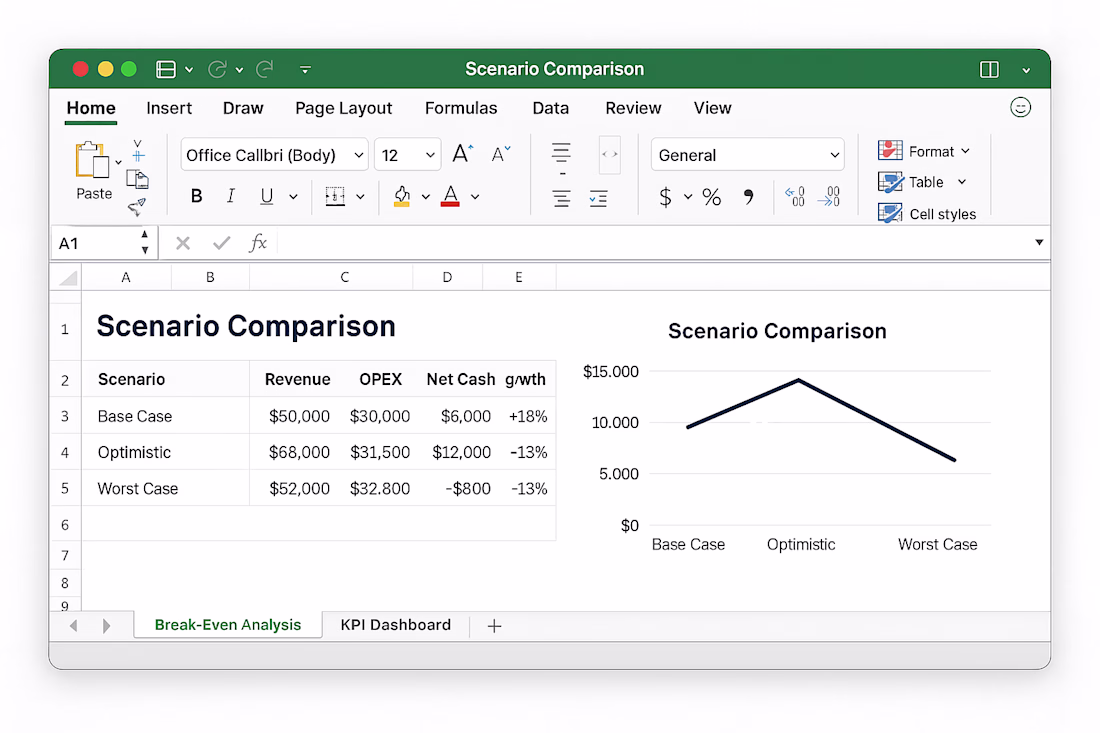Click the fx insert function icon
This screenshot has height=733, width=1100.
(258, 243)
